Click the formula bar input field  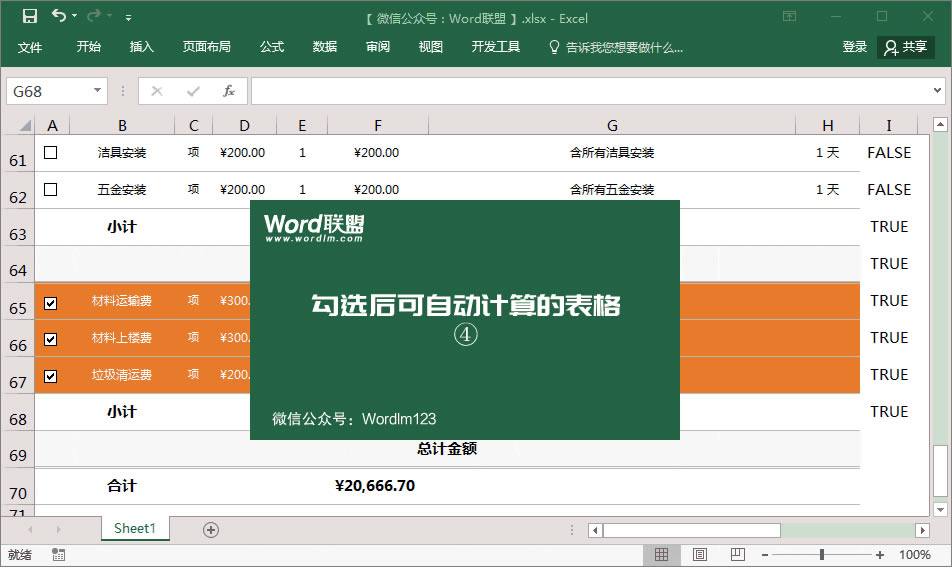pos(590,91)
